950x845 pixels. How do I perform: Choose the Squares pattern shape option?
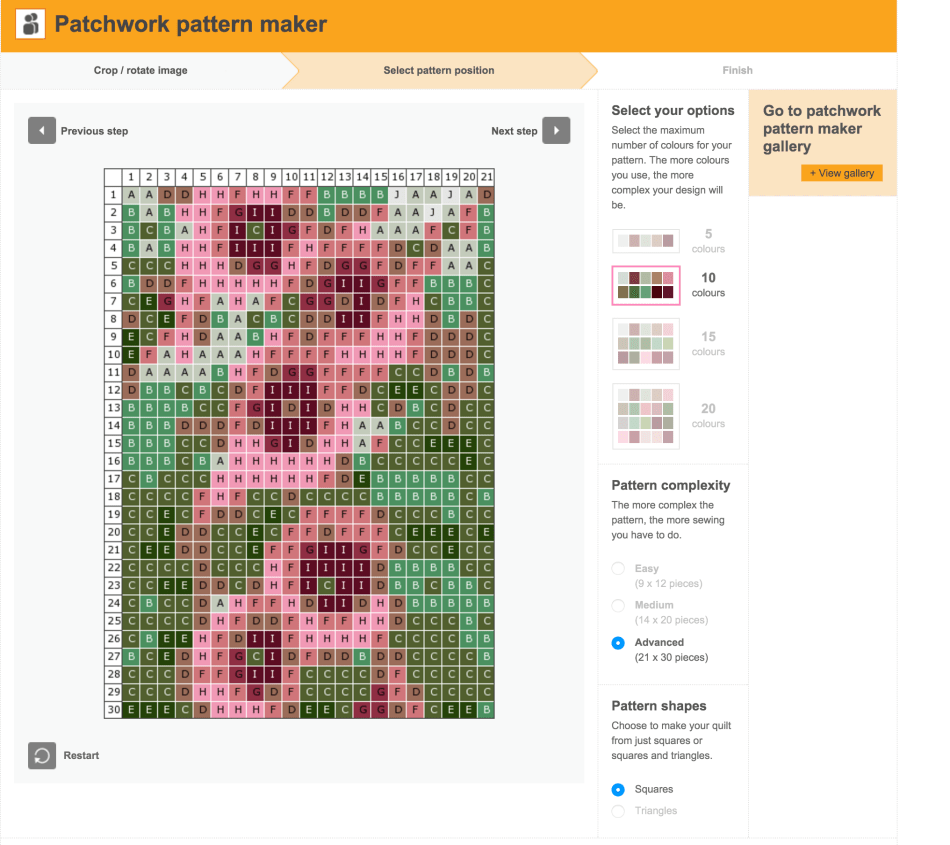point(618,790)
